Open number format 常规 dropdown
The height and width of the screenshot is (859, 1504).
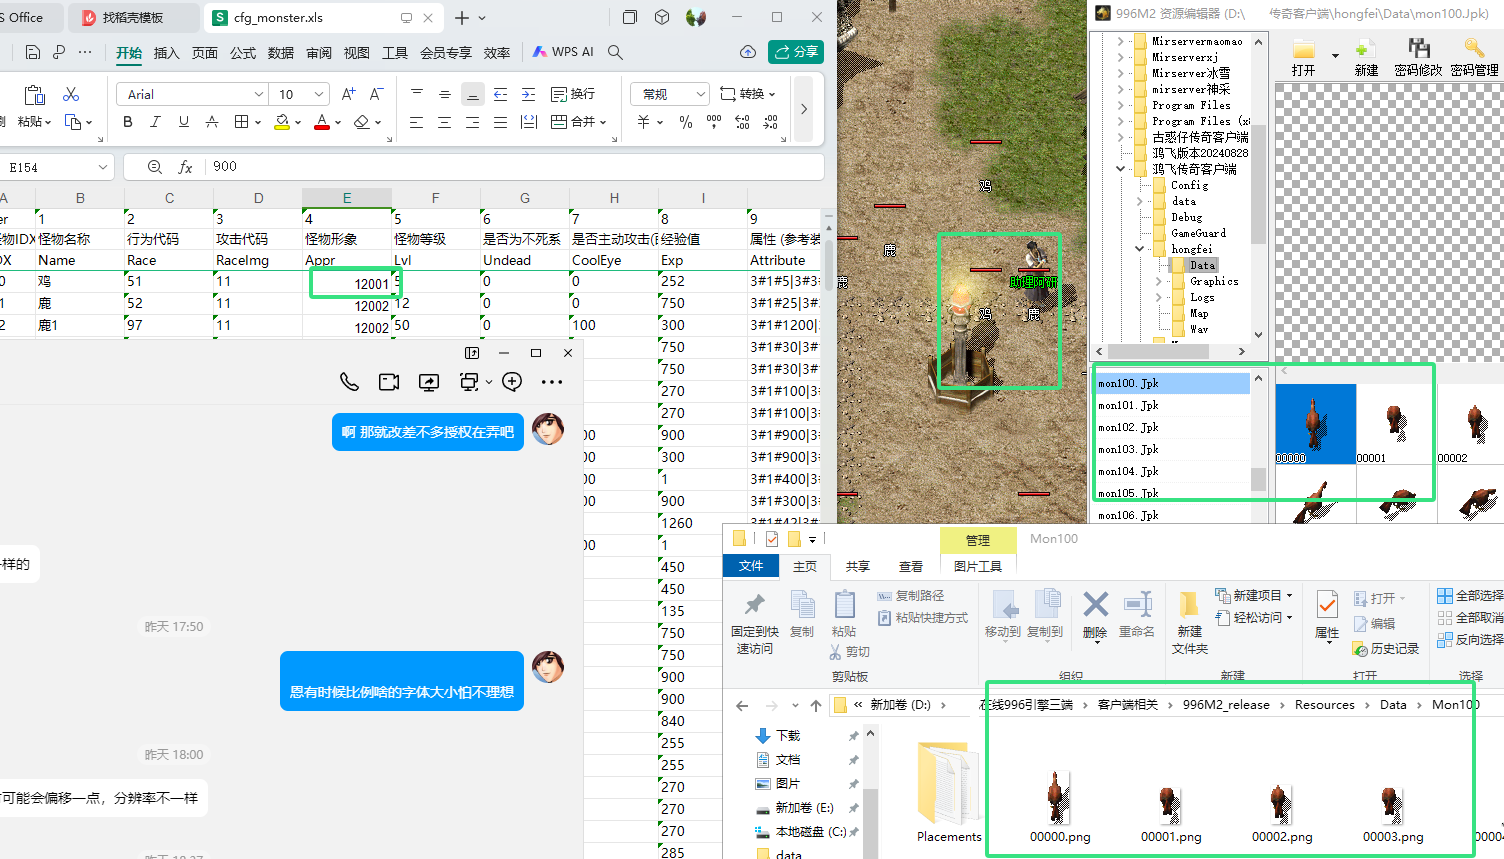701,94
